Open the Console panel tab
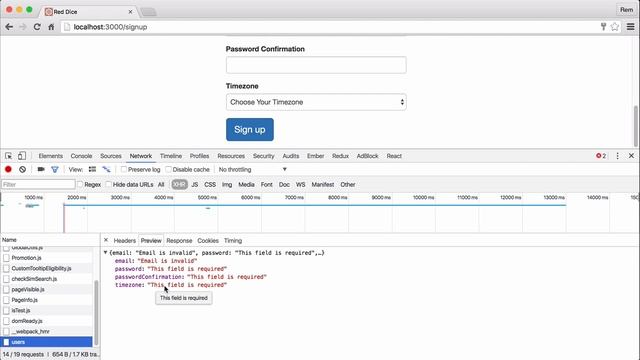Viewport: 640px width, 360px height. click(81, 156)
